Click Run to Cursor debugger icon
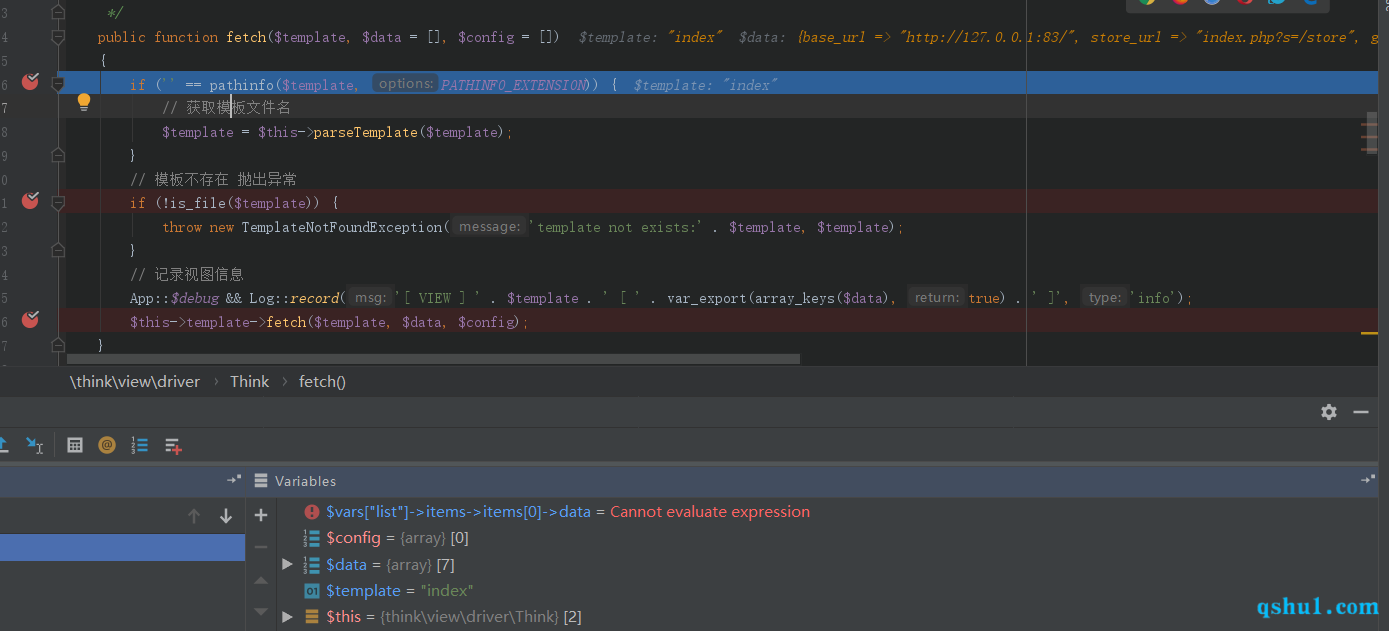The image size is (1389, 631). click(34, 445)
